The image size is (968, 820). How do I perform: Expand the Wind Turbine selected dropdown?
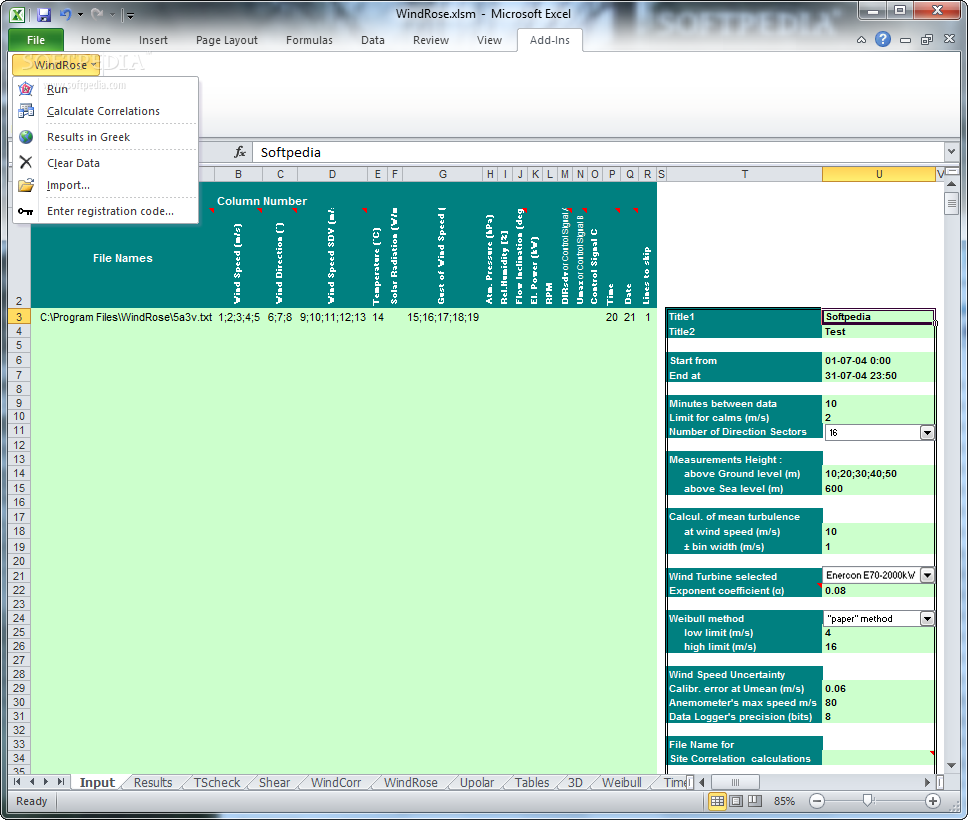pos(927,575)
